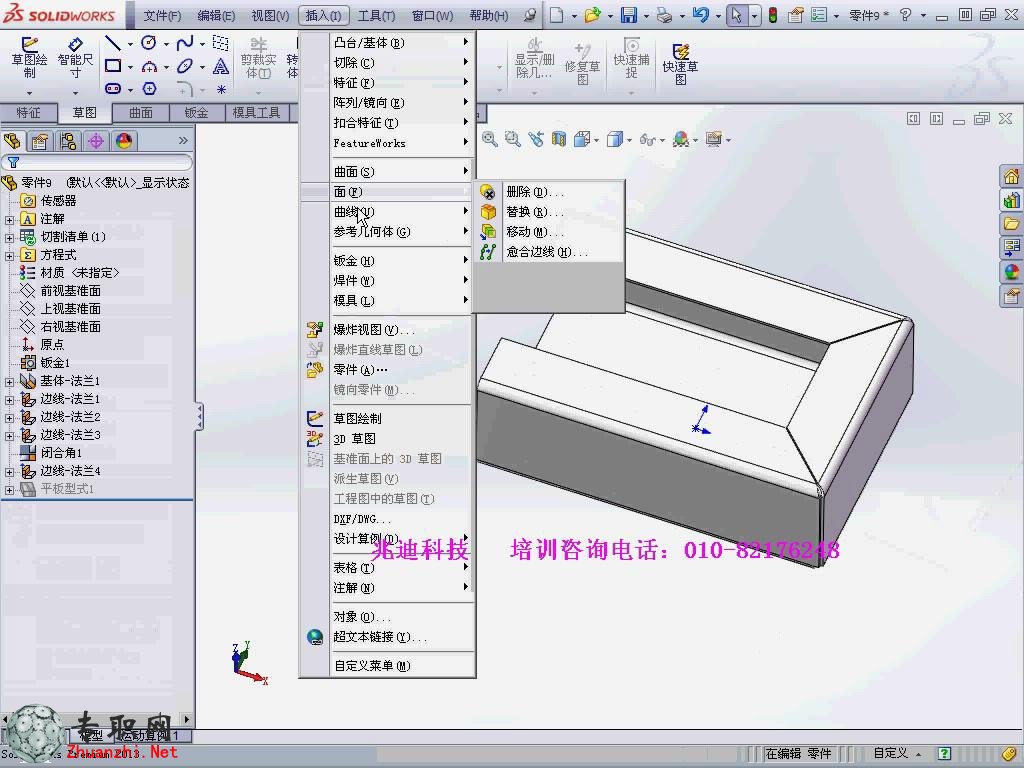Pick the Point sketch tool
This screenshot has width=1024, height=768.
point(221,89)
